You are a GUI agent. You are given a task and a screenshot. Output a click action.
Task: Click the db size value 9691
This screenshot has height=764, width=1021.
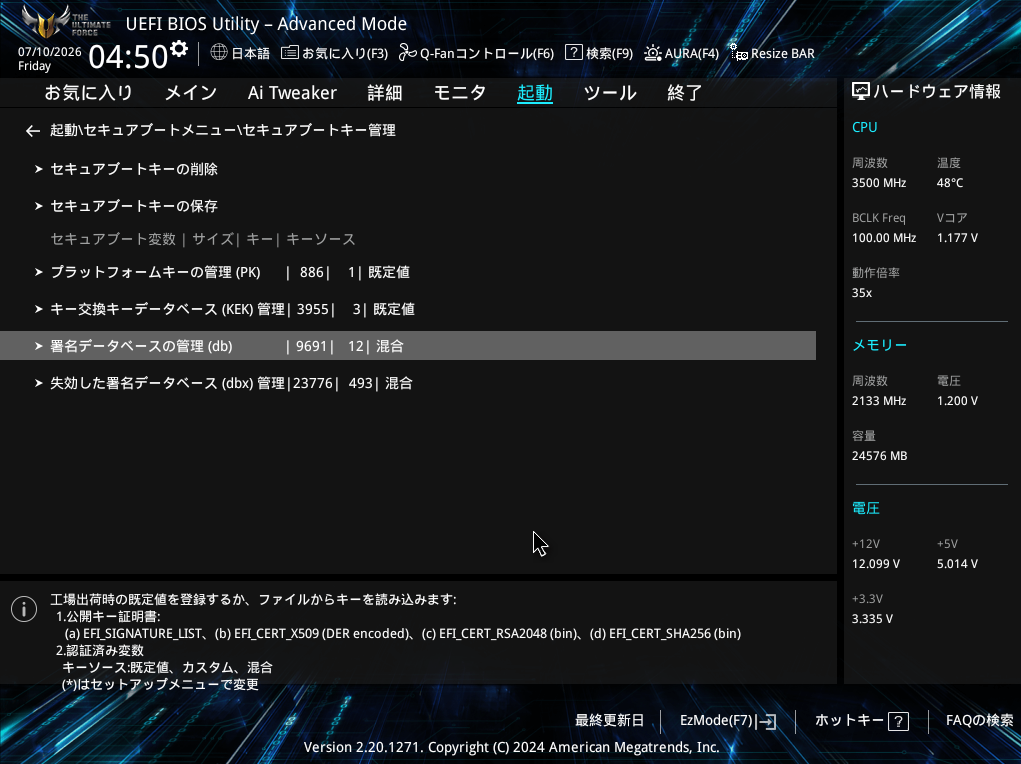pyautogui.click(x=311, y=346)
